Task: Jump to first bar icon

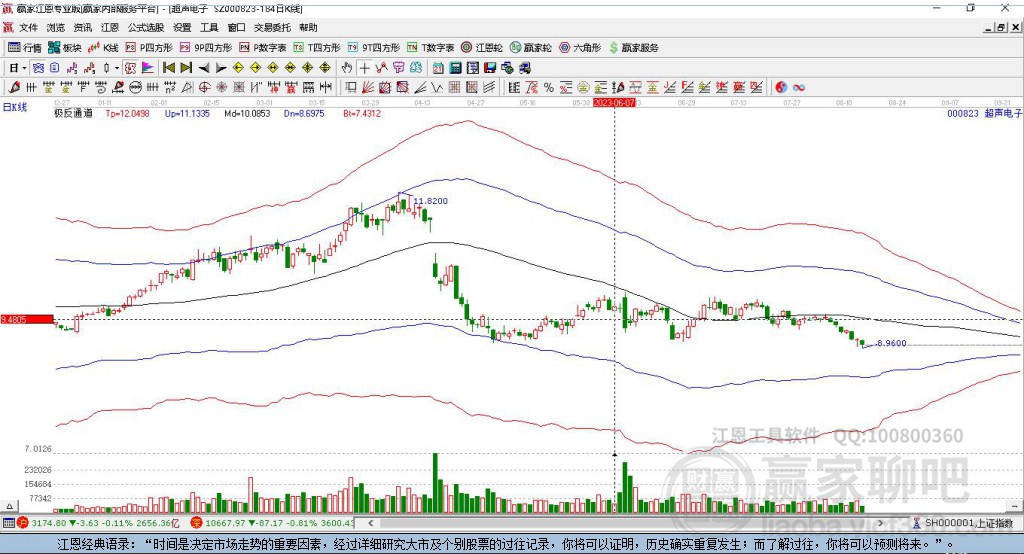Action: click(x=169, y=68)
